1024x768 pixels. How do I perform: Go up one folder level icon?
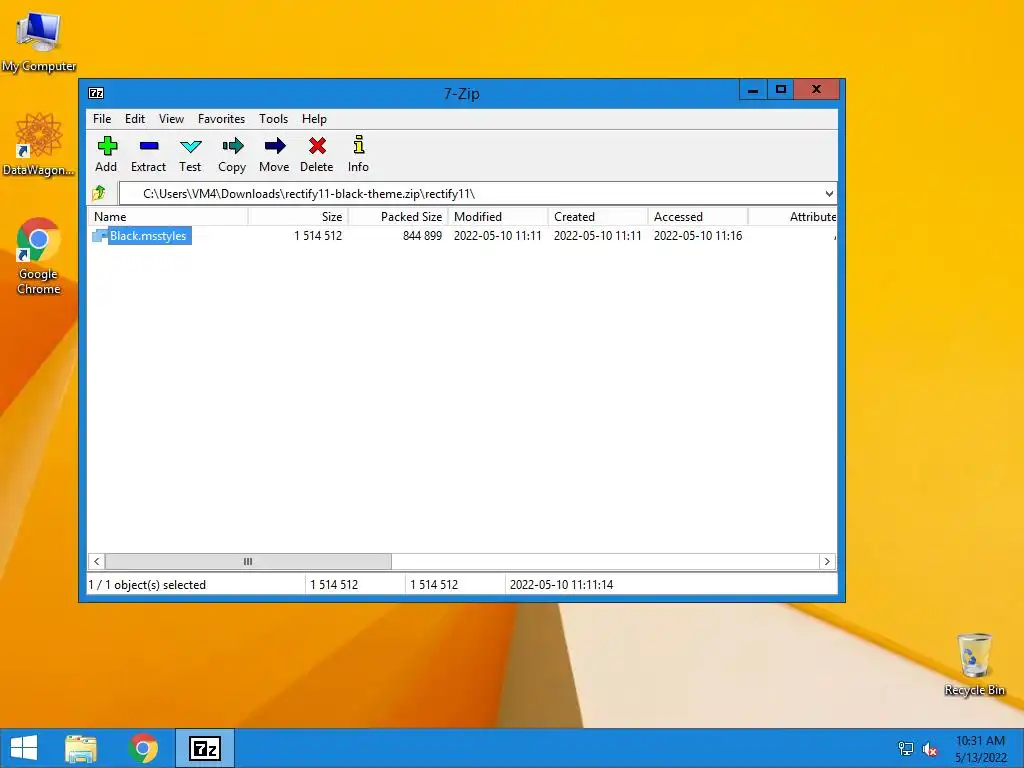[x=99, y=193]
